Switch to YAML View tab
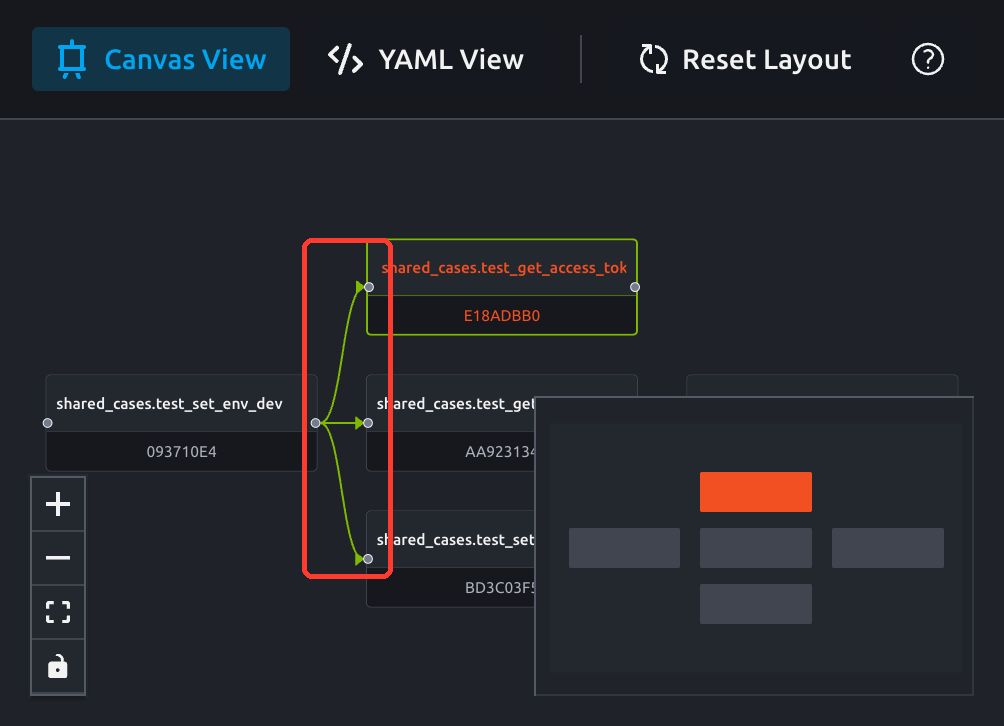 425,59
